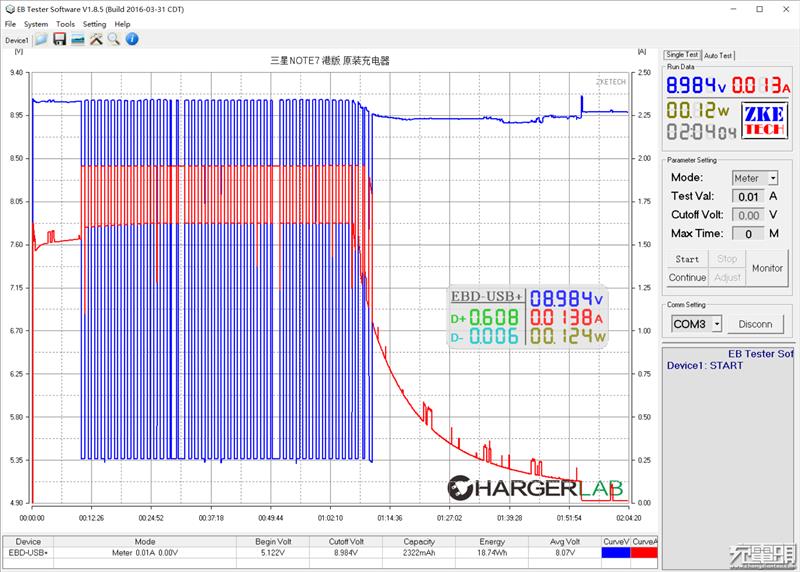
Task: Switch to the Auto Test tab
Action: (718, 55)
